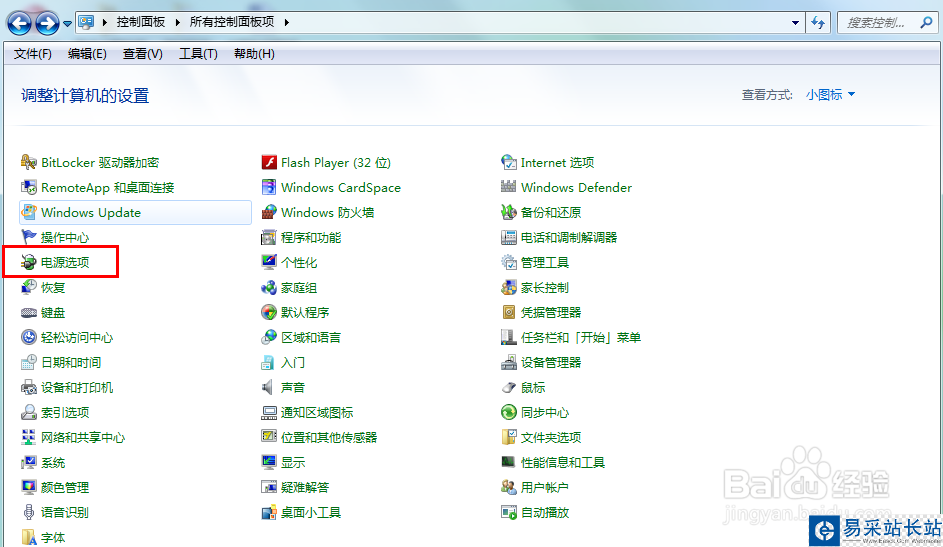The width and height of the screenshot is (943, 547).
Task: Click the 所有控制面板项 breadcrumb
Action: coord(232,22)
